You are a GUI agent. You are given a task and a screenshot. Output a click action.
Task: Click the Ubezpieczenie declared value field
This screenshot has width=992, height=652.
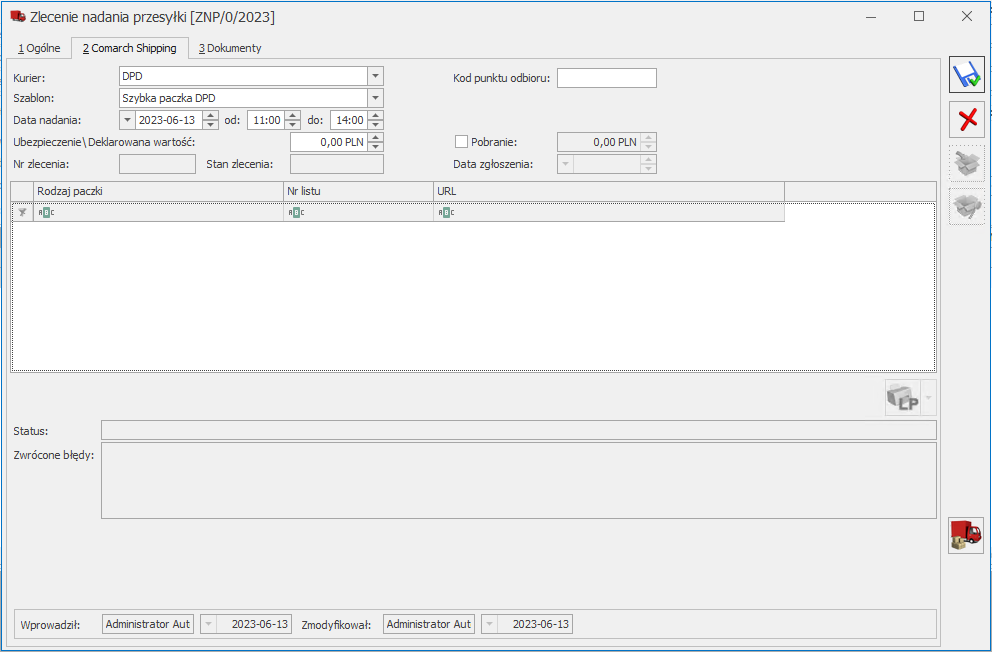[x=329, y=142]
